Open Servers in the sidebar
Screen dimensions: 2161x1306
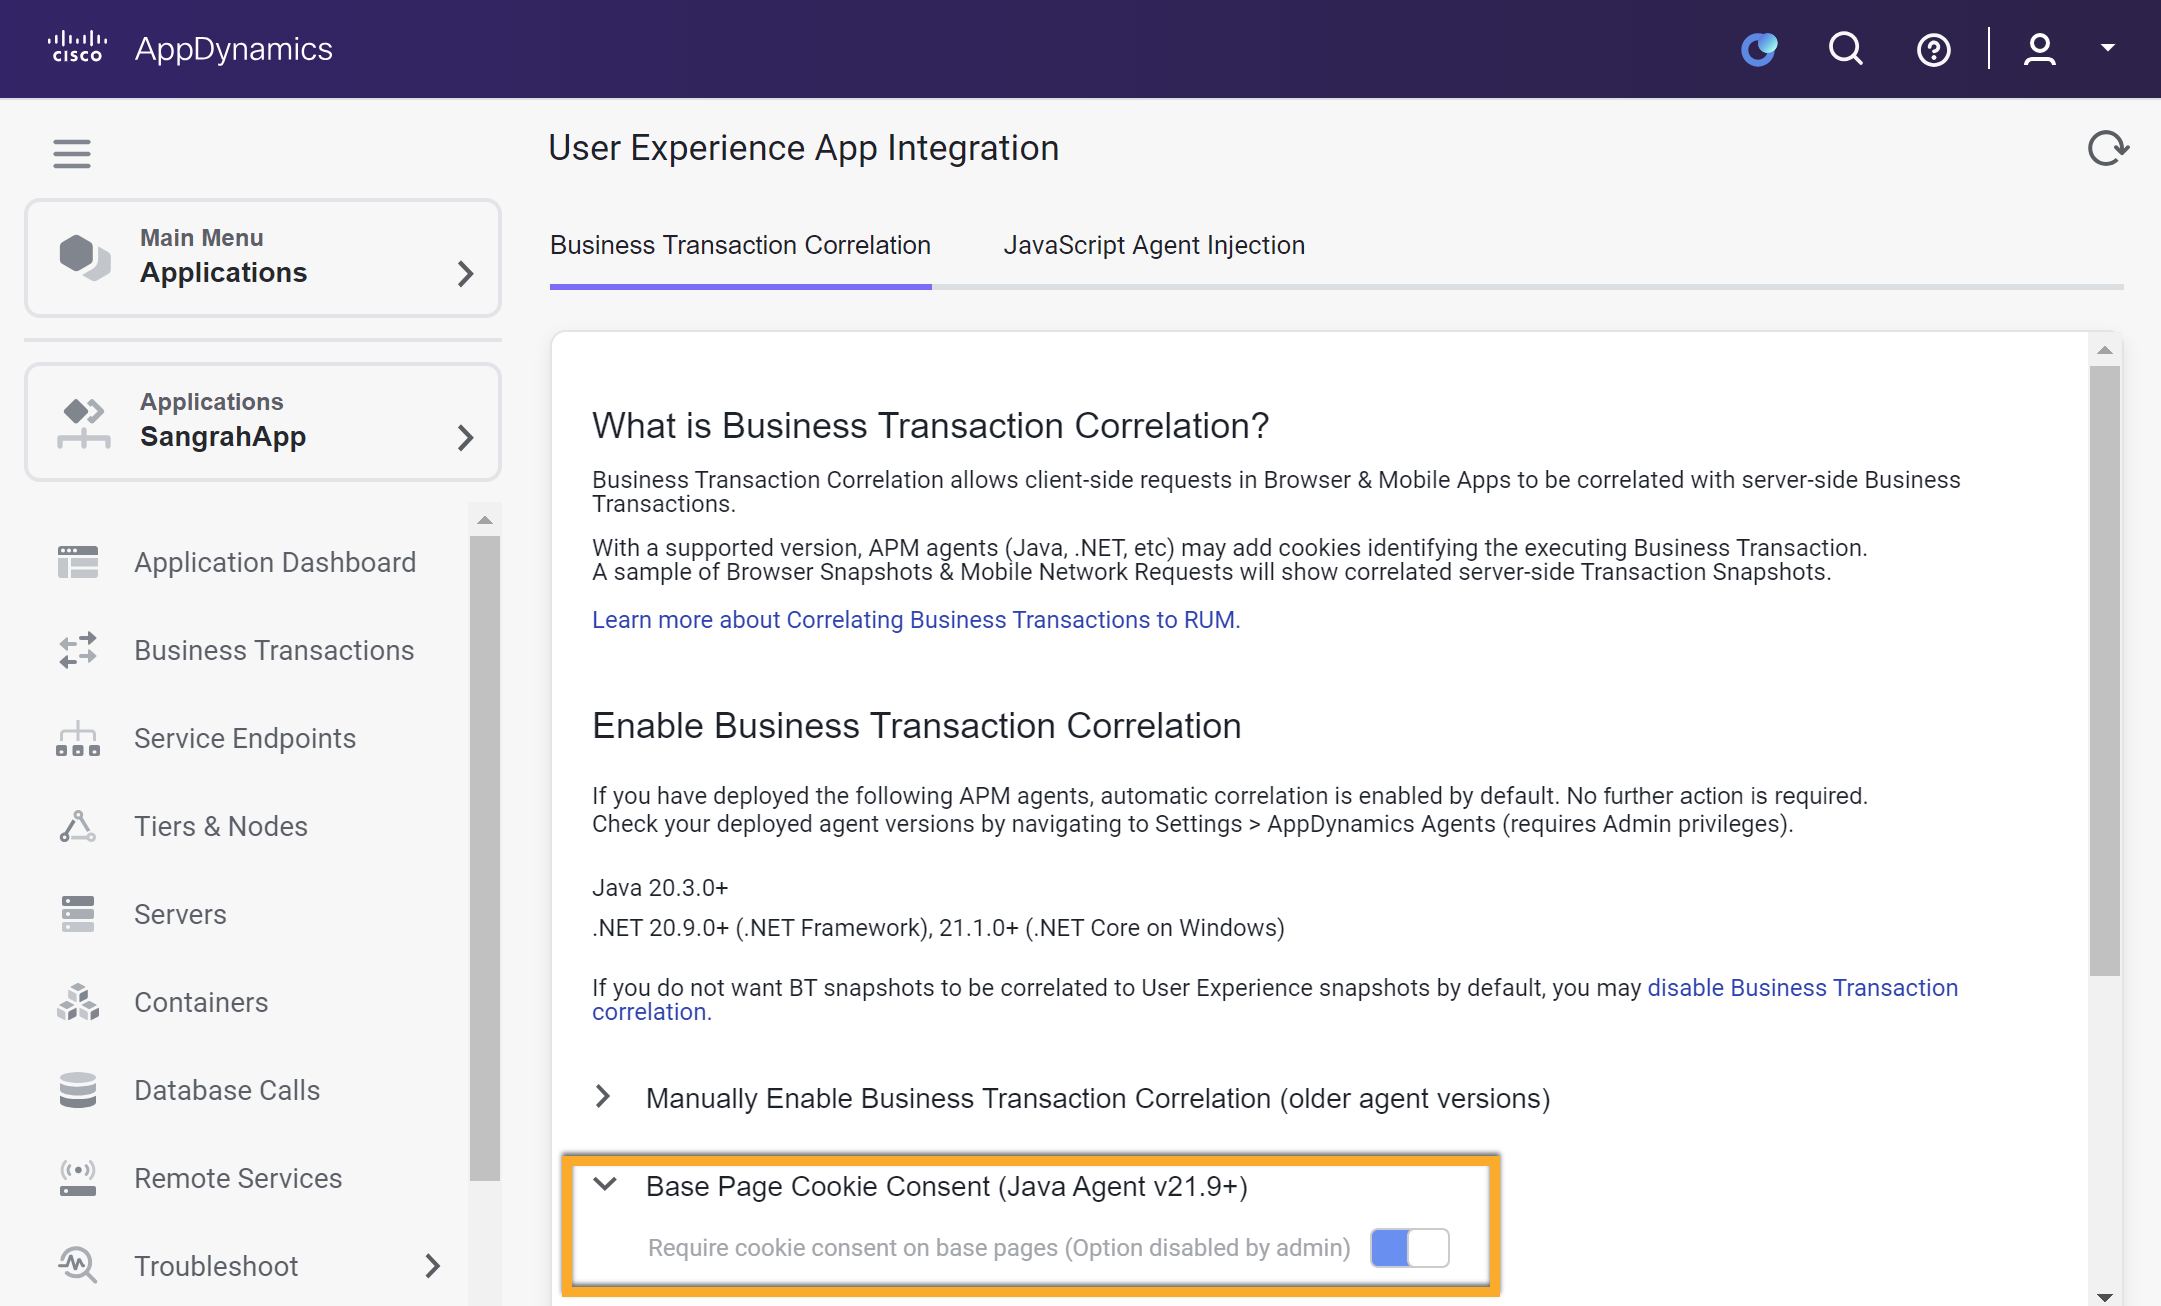click(x=180, y=914)
